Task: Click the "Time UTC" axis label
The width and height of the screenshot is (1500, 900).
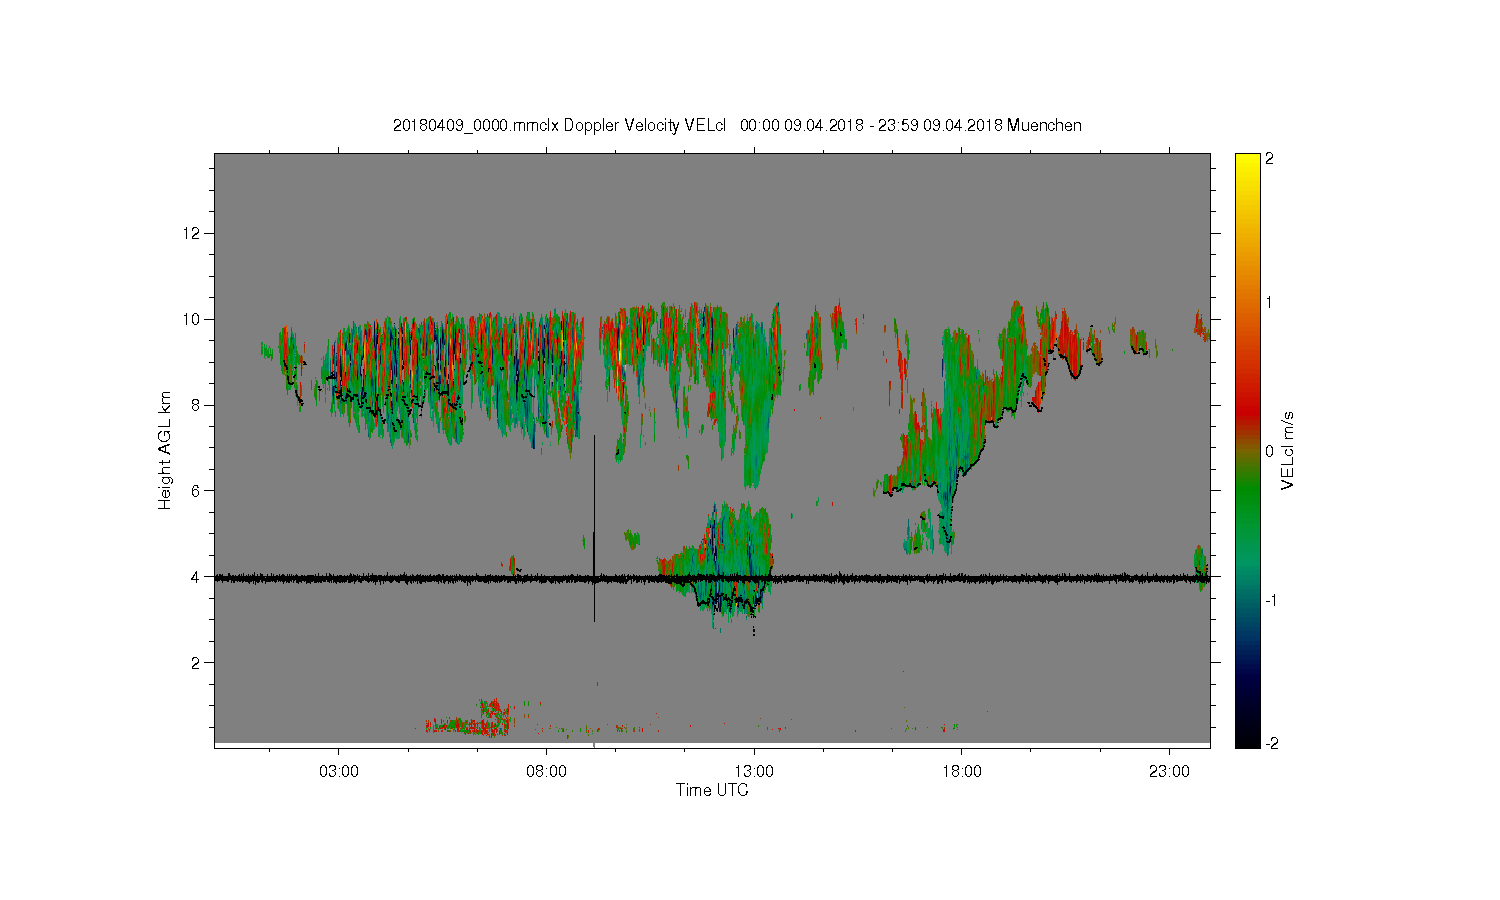Action: [x=712, y=790]
